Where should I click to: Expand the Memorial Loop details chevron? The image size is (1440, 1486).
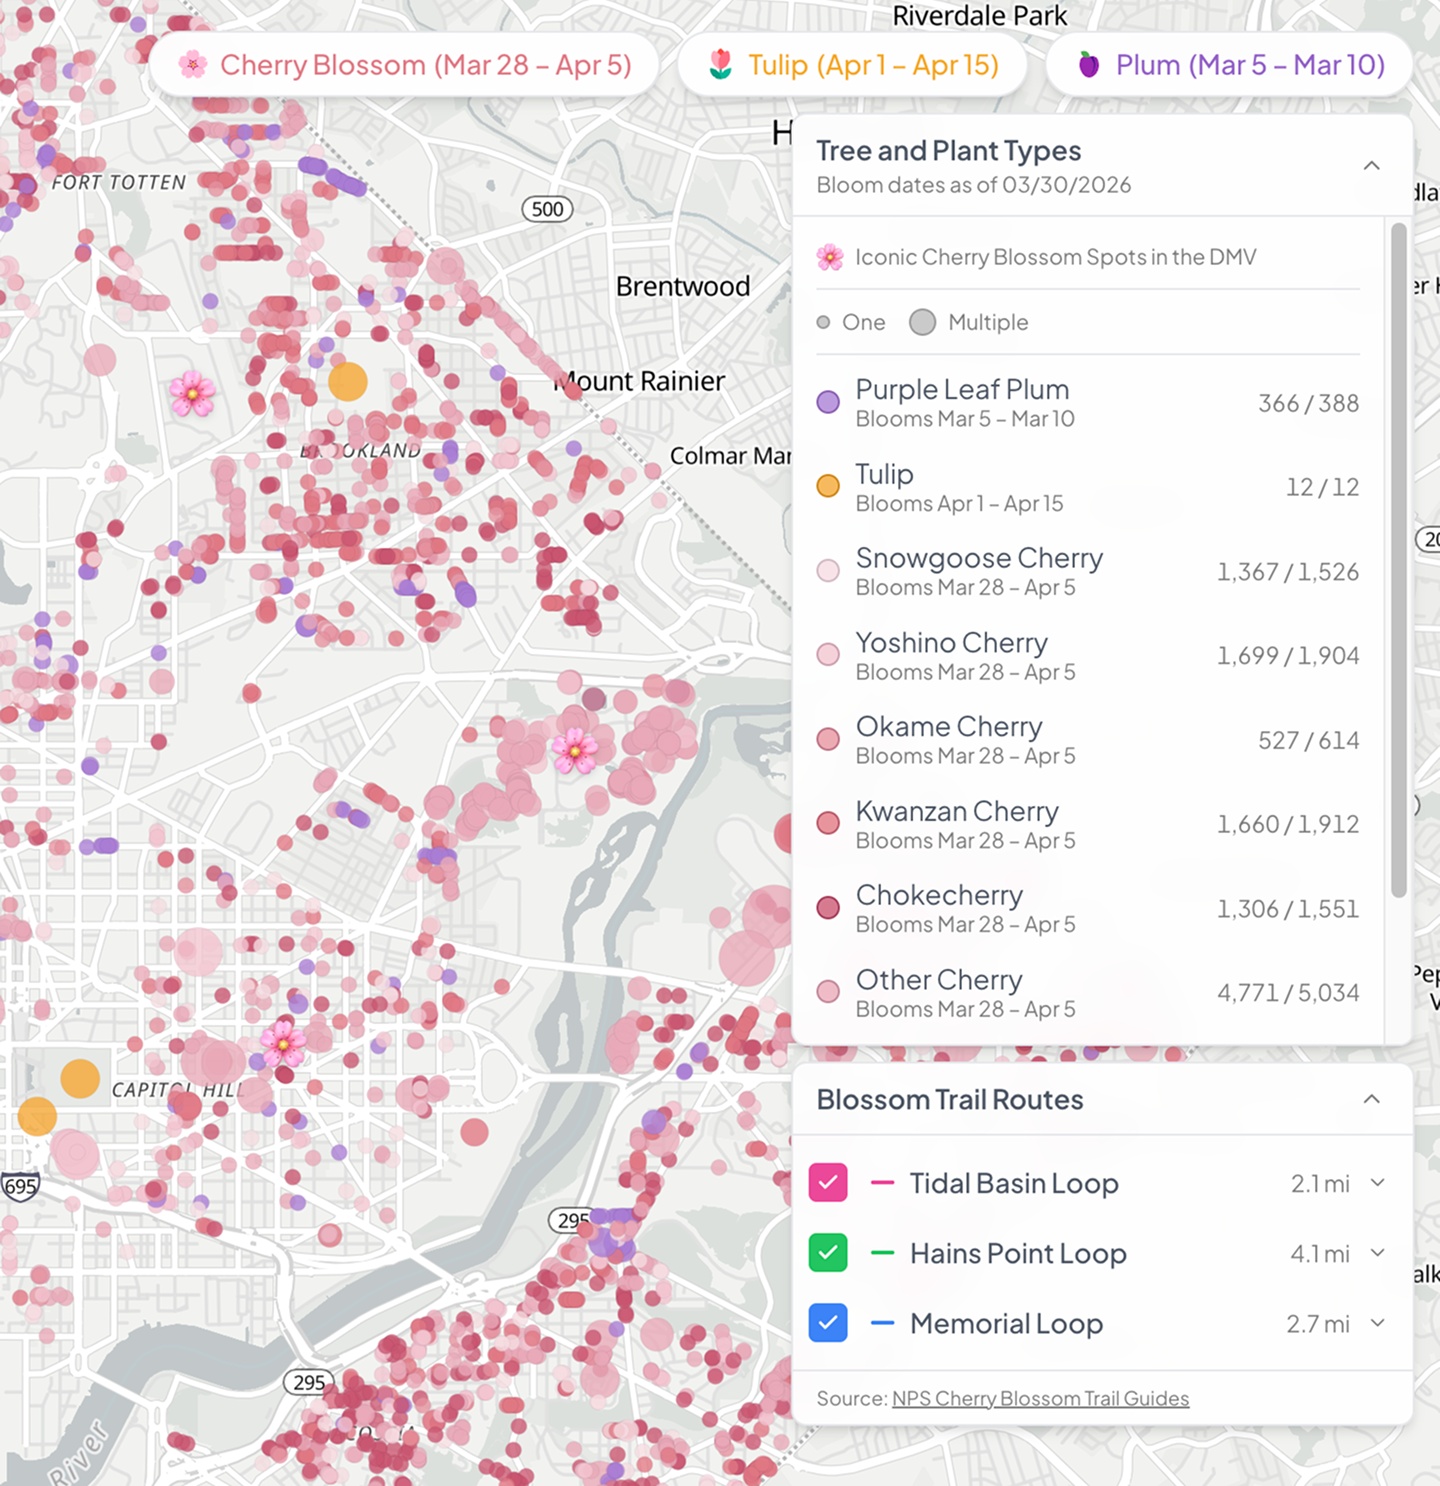1378,1323
